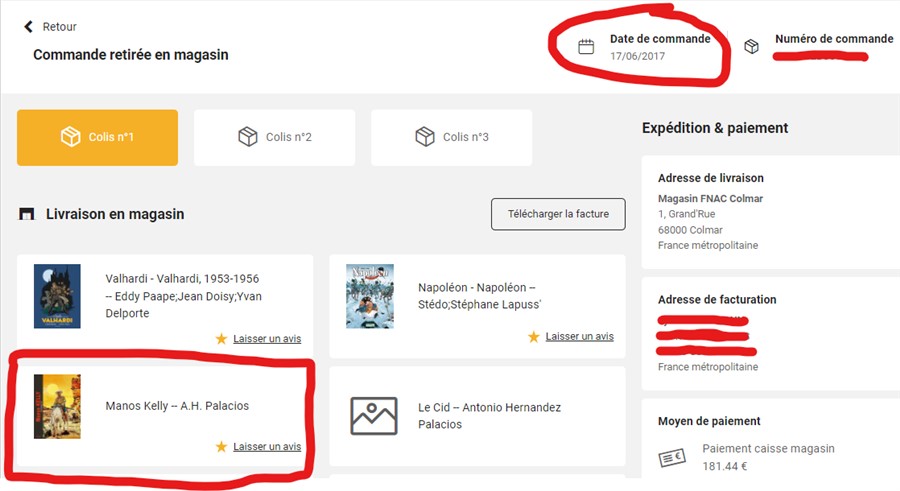Leave a review for Manos Kelly
This screenshot has width=900, height=491.
(266, 447)
